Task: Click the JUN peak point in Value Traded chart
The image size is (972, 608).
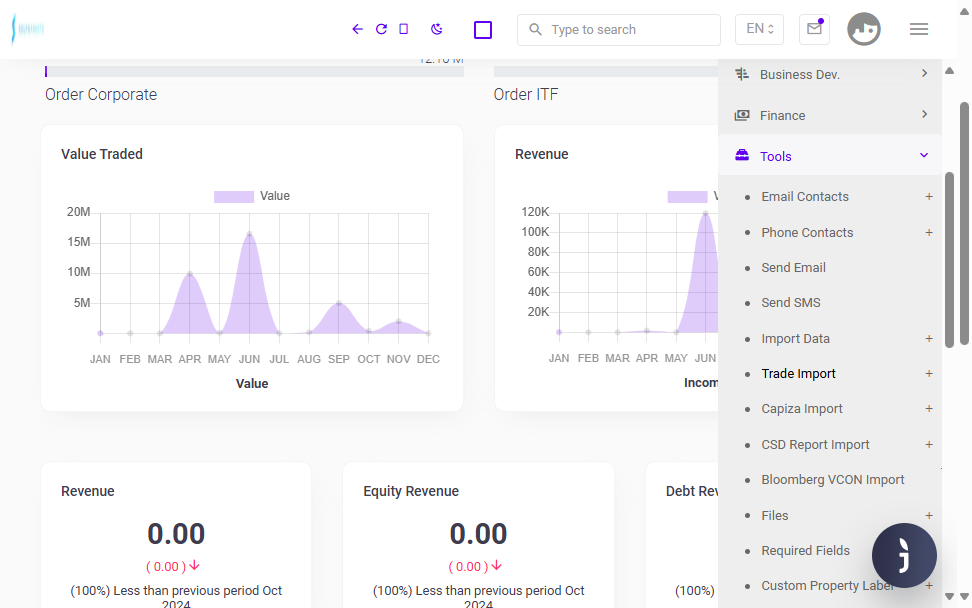Action: pyautogui.click(x=249, y=234)
